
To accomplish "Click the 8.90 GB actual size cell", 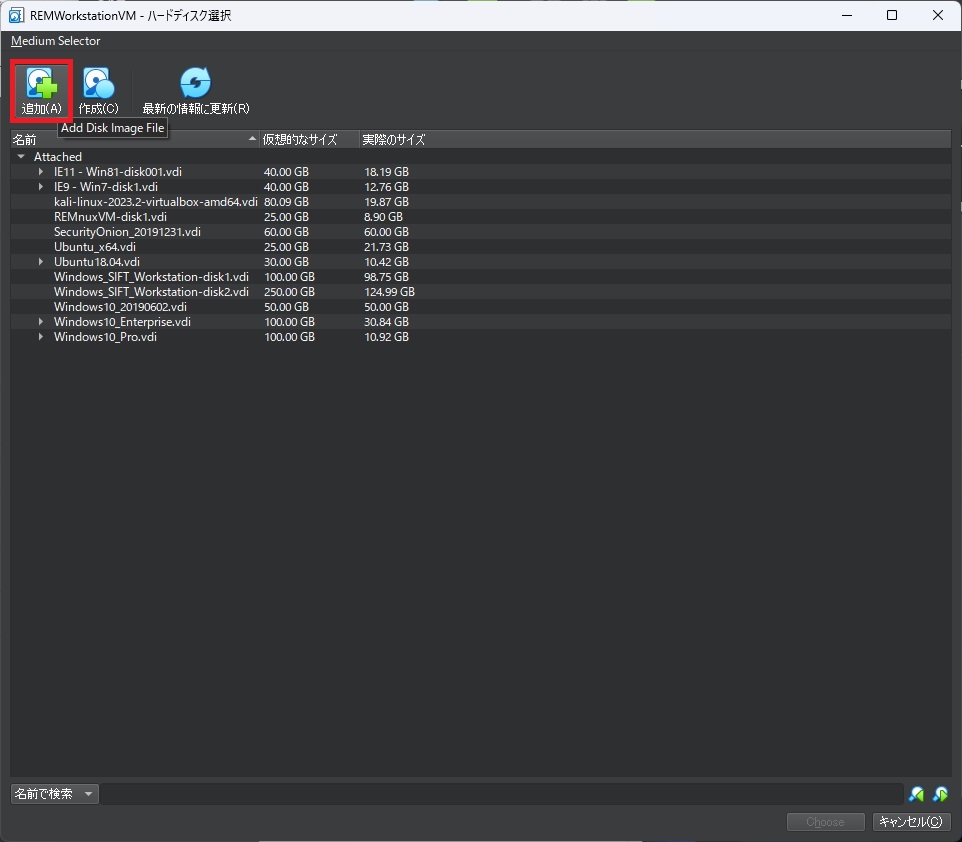I will pos(383,217).
